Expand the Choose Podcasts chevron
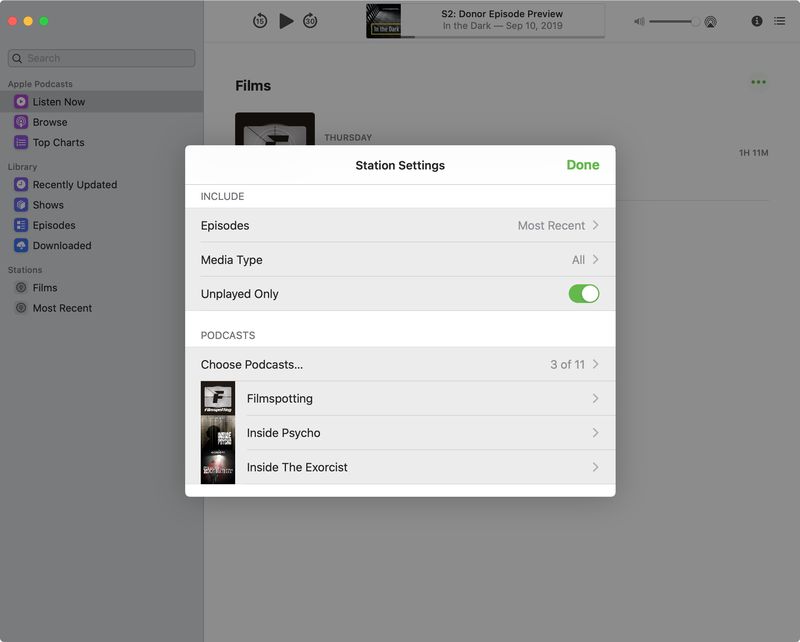 [x=595, y=364]
